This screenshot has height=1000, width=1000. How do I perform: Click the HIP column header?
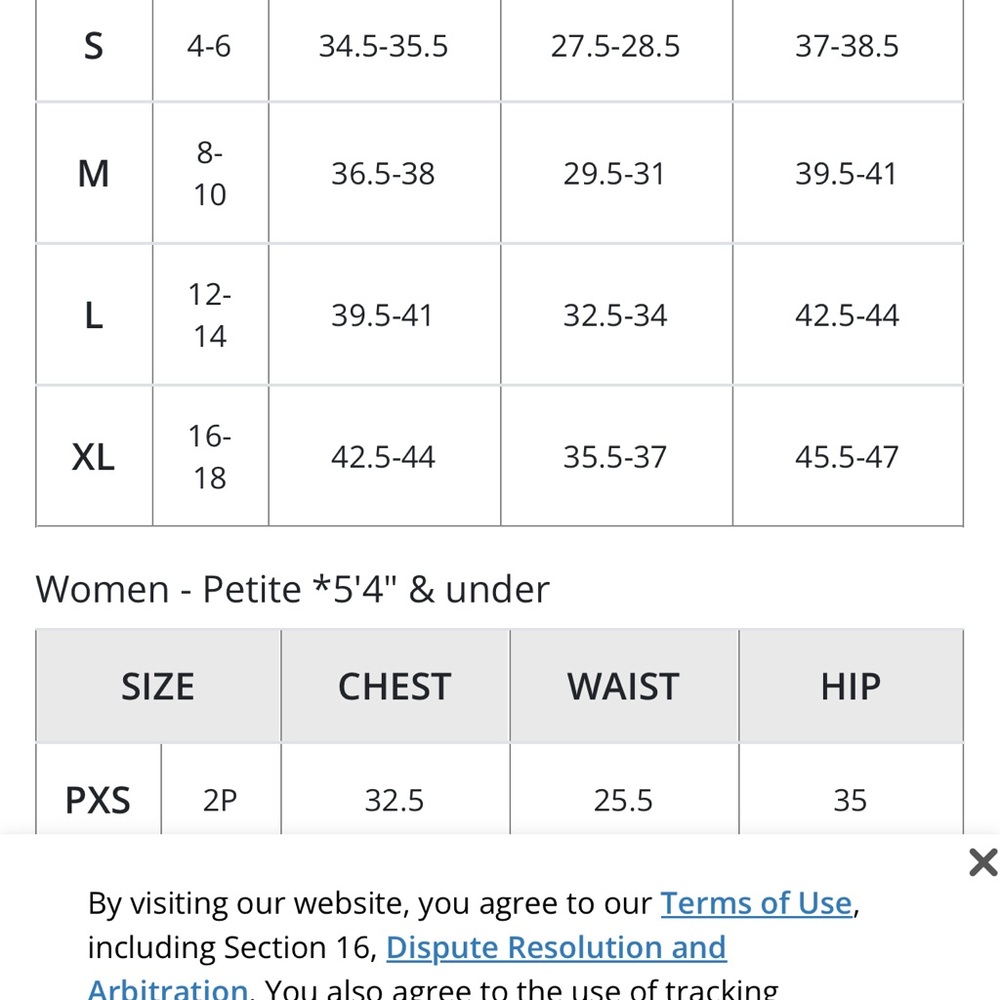pyautogui.click(x=851, y=686)
